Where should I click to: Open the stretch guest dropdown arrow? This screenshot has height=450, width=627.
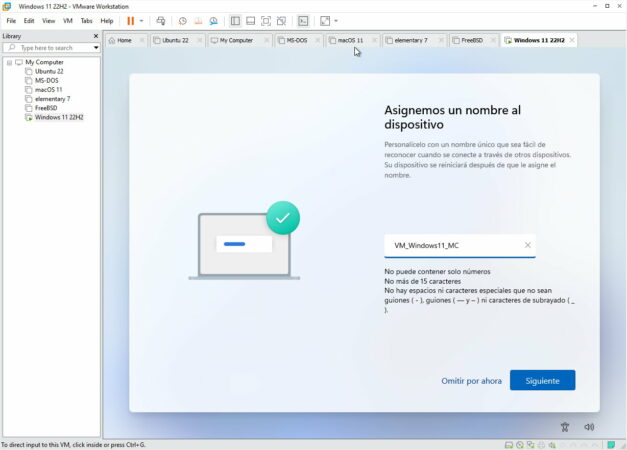pyautogui.click(x=336, y=21)
